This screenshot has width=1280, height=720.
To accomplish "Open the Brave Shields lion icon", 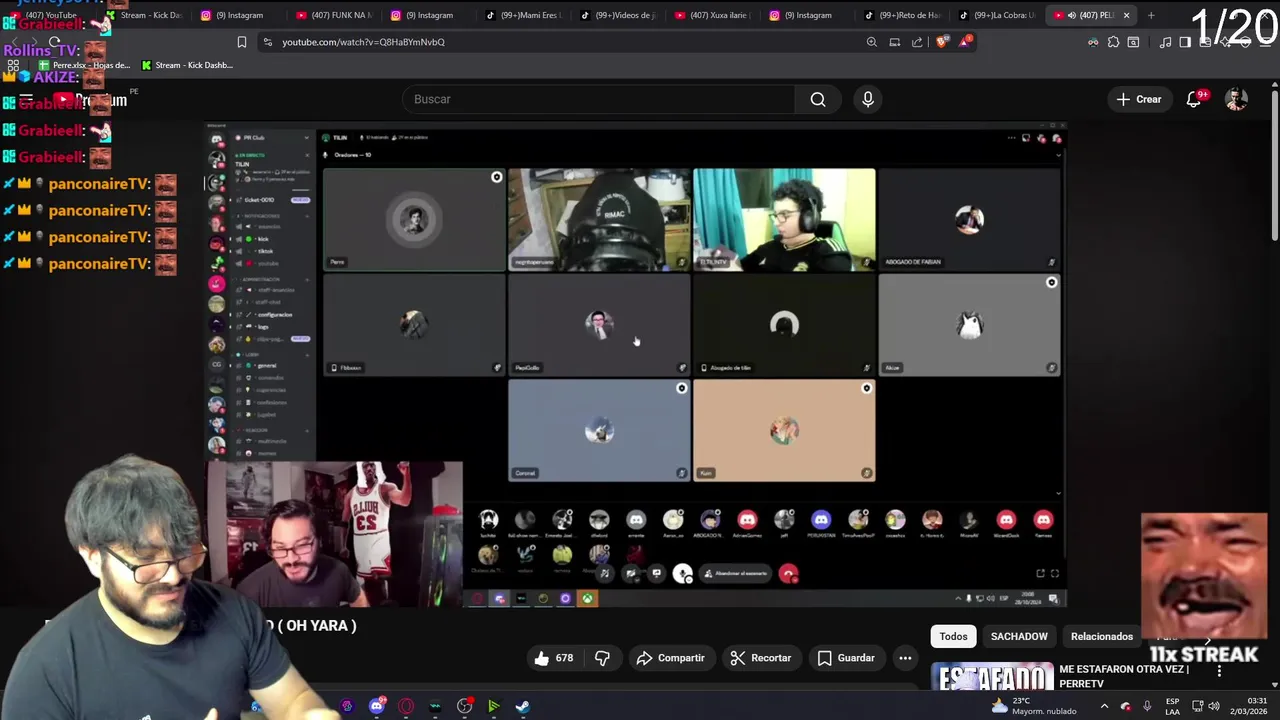I will point(943,42).
